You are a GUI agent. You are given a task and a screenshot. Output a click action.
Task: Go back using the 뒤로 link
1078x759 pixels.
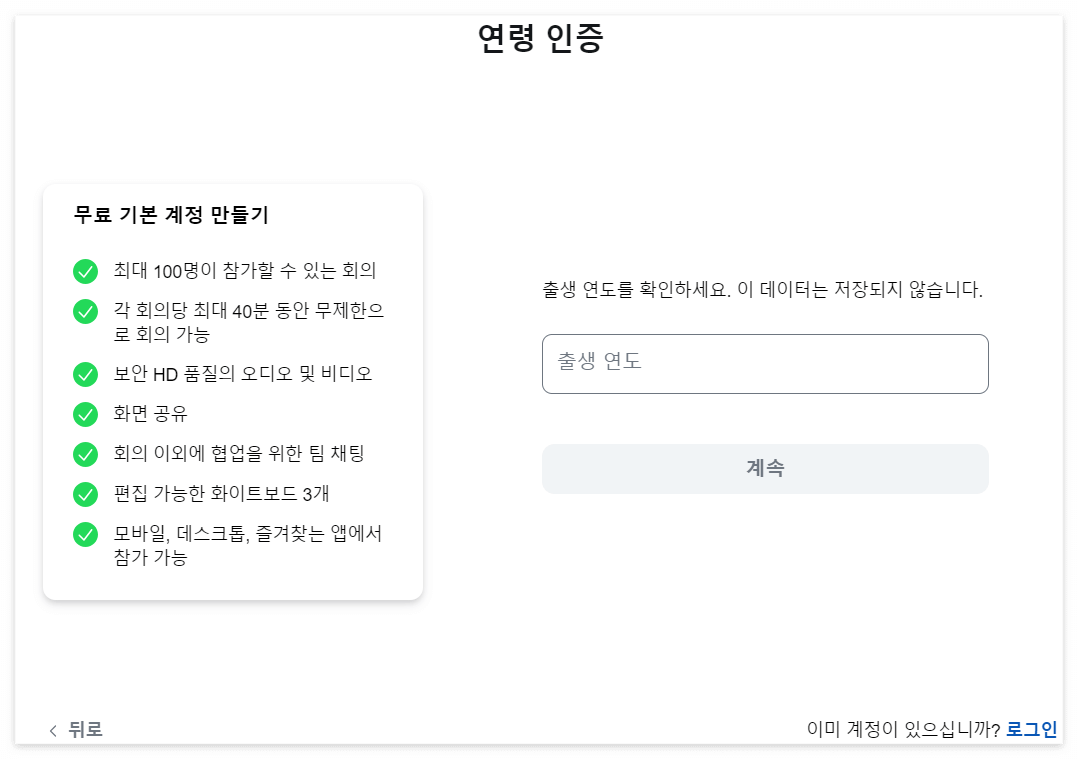[x=86, y=730]
